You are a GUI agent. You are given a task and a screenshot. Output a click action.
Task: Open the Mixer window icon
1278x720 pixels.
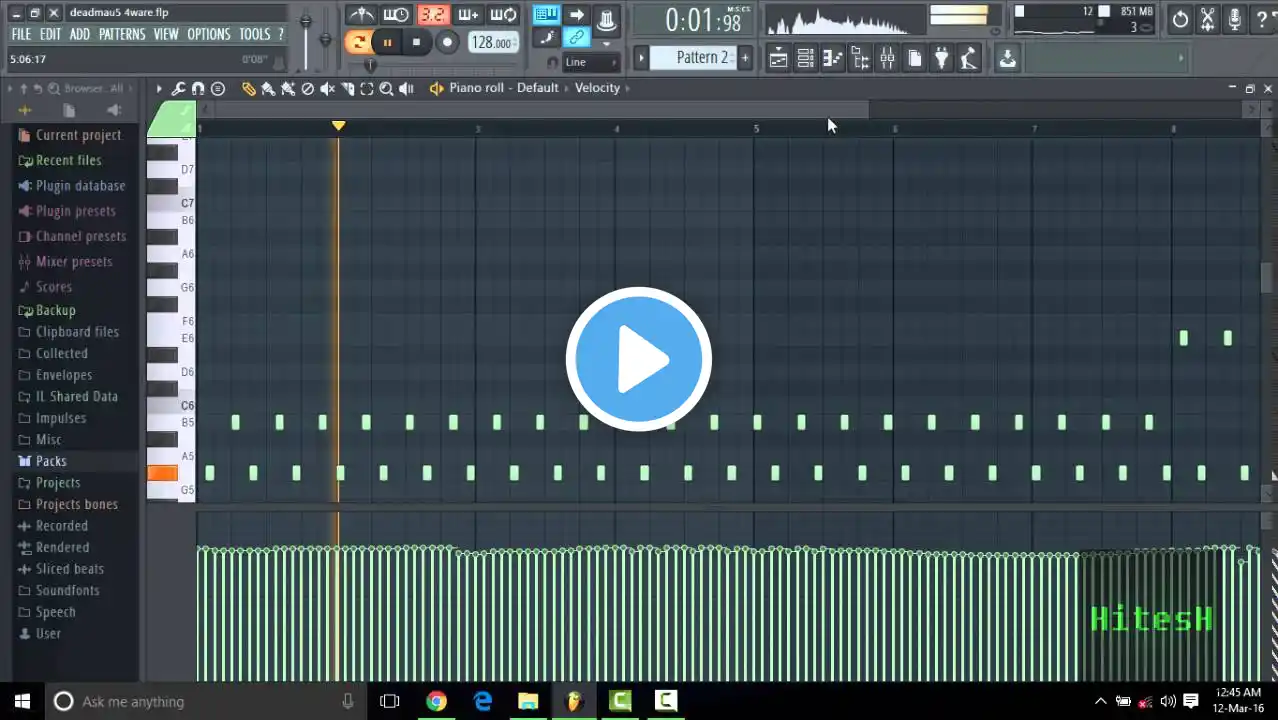(x=887, y=59)
